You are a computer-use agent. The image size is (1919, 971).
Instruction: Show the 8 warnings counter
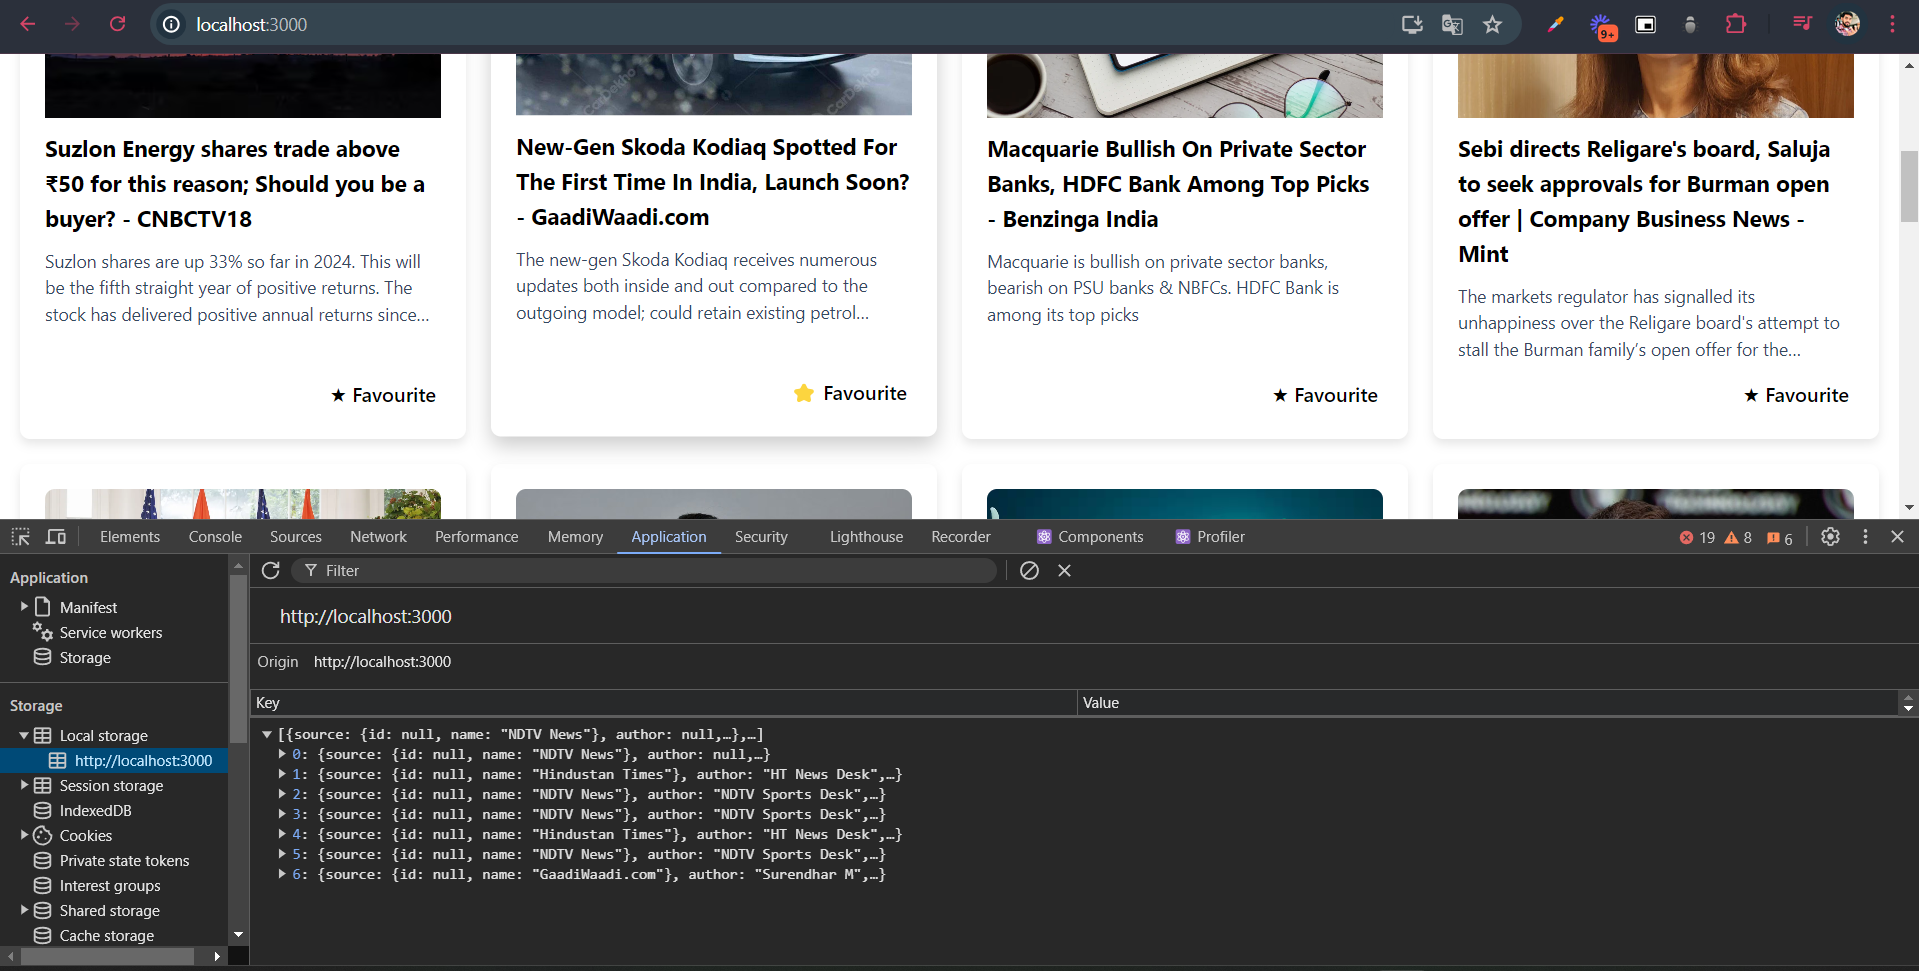click(1738, 538)
